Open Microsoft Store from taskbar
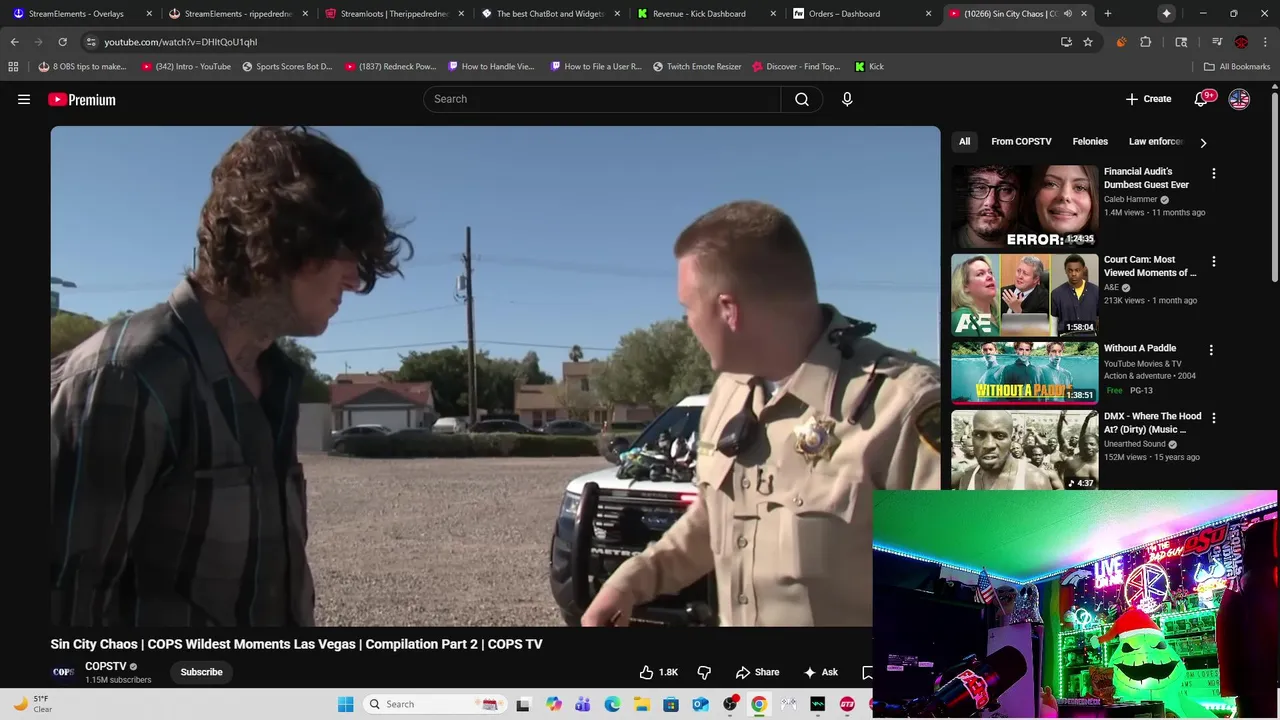 pyautogui.click(x=671, y=704)
